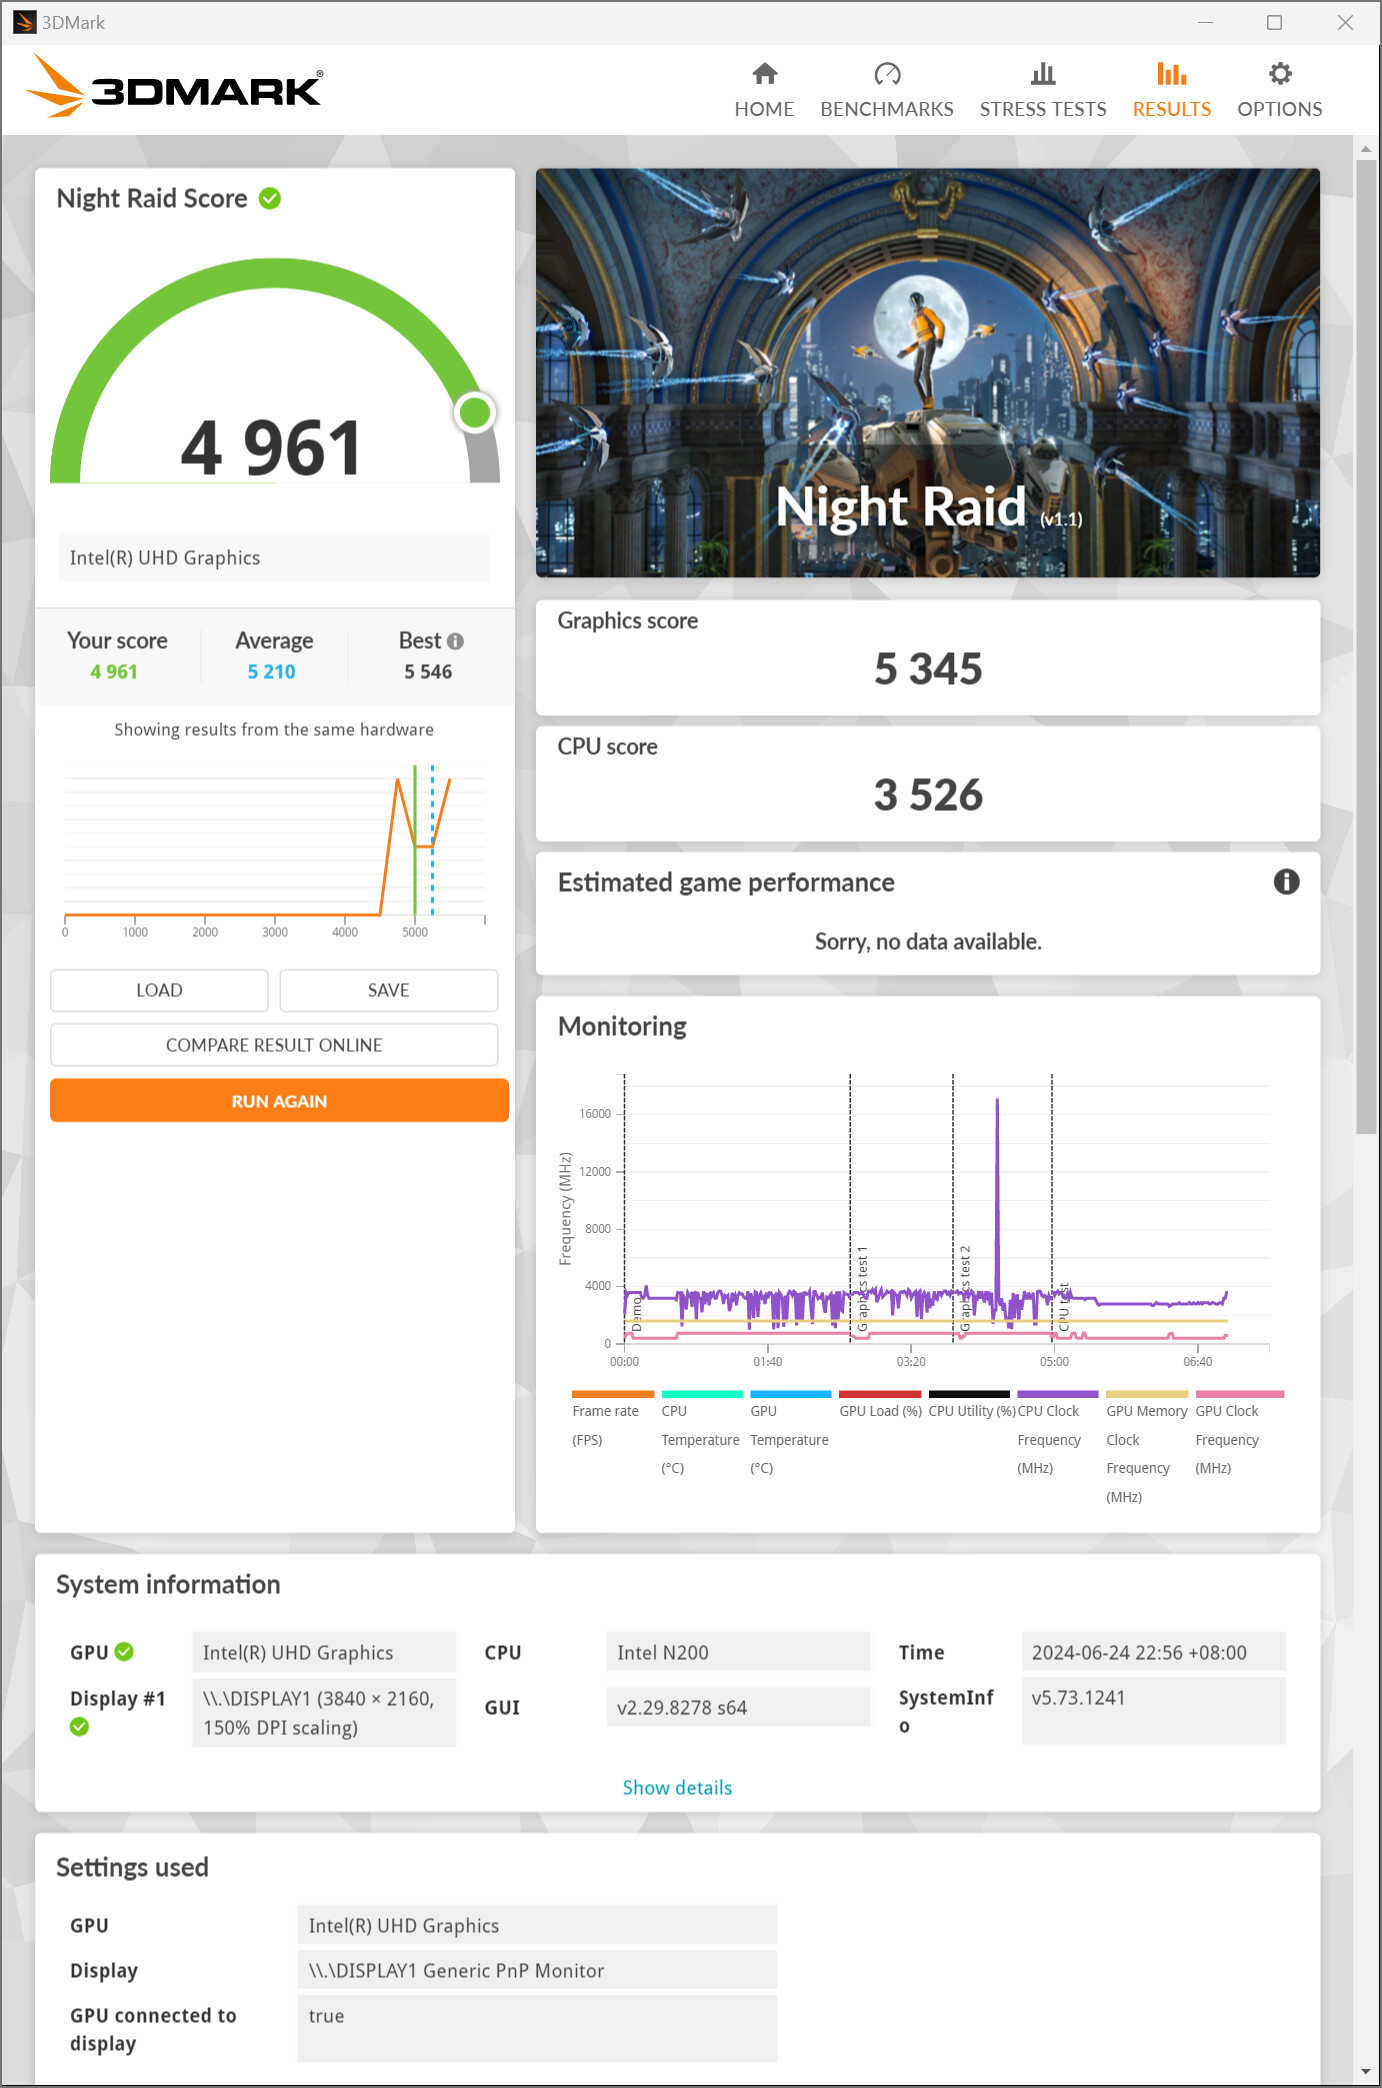Expand system info with Show details
This screenshot has width=1382, height=2088.
pos(677,1787)
